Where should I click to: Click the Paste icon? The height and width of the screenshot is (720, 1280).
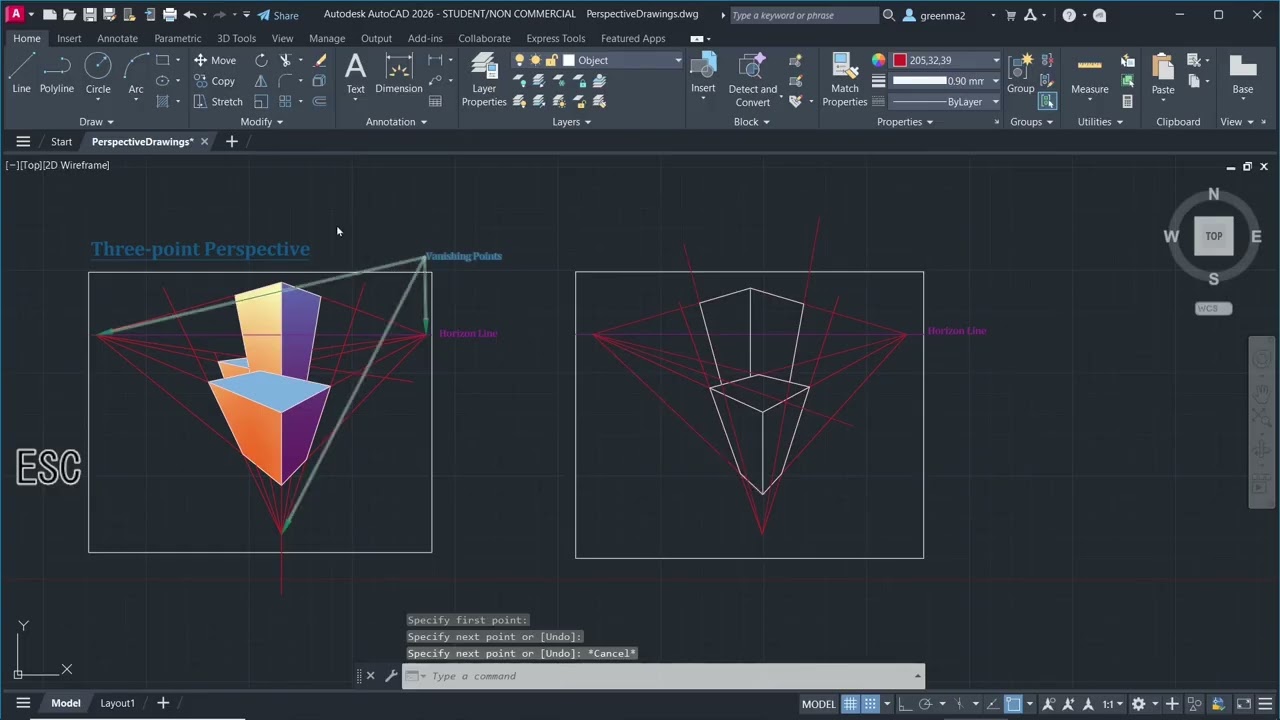(1163, 74)
